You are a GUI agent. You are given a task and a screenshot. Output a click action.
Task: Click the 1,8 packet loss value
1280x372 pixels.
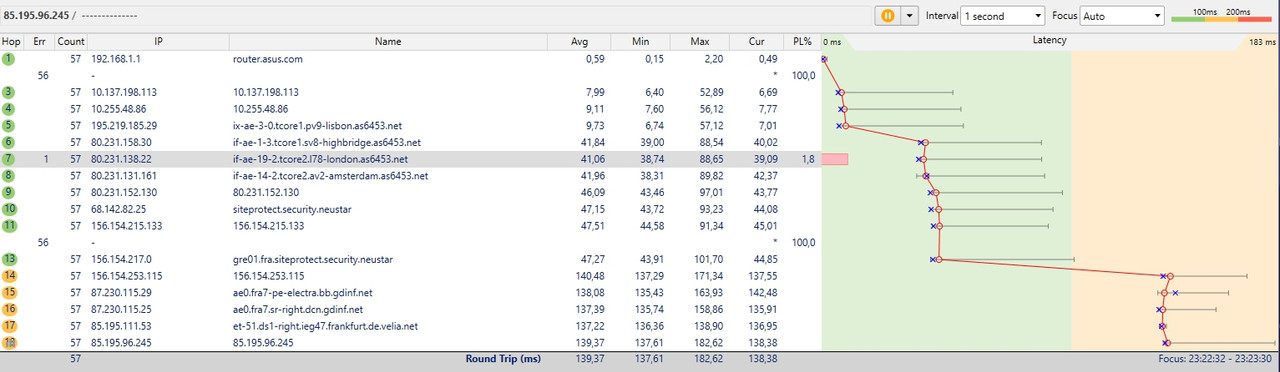coord(807,158)
